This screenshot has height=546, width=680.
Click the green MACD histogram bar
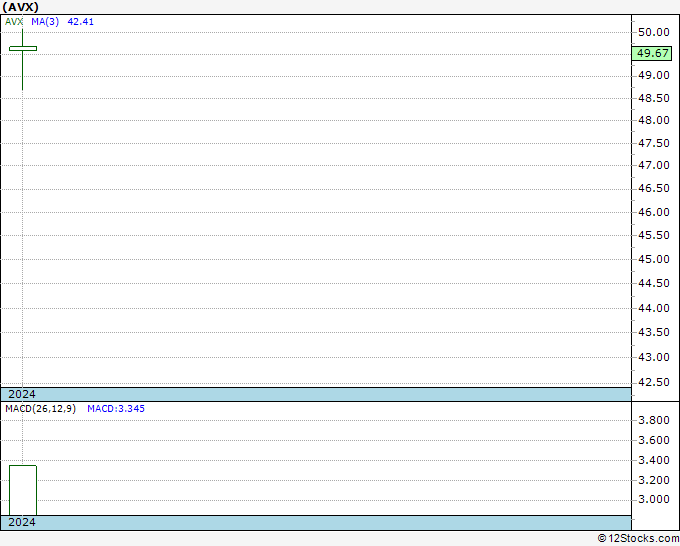click(x=23, y=490)
